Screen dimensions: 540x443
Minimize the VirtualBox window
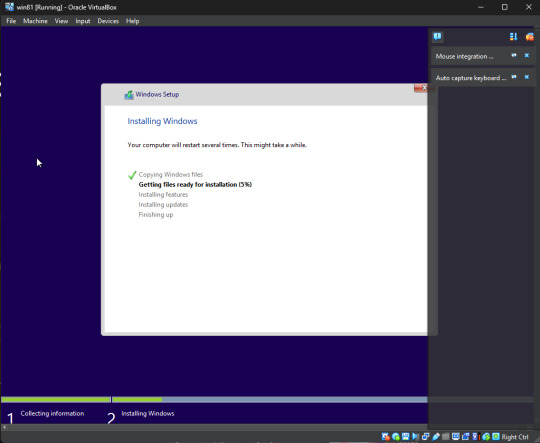[481, 7]
